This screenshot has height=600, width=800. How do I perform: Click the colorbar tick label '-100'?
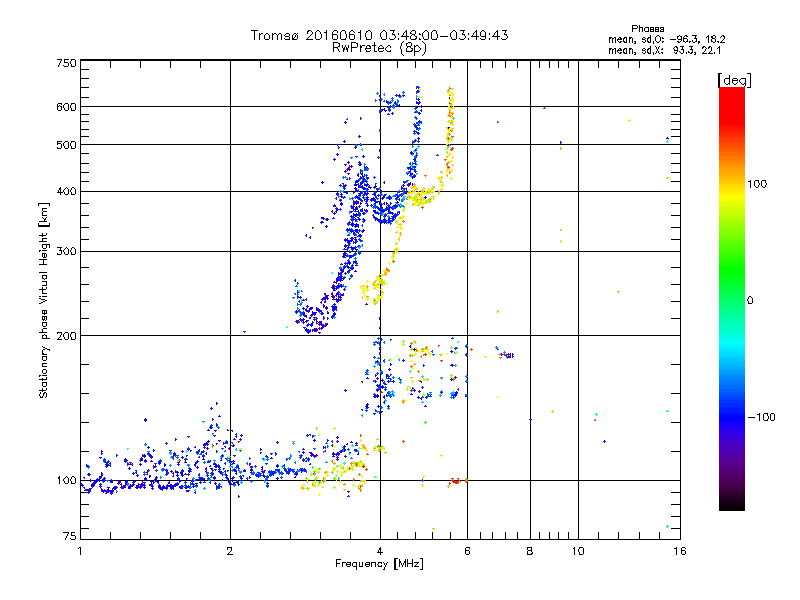pos(761,417)
